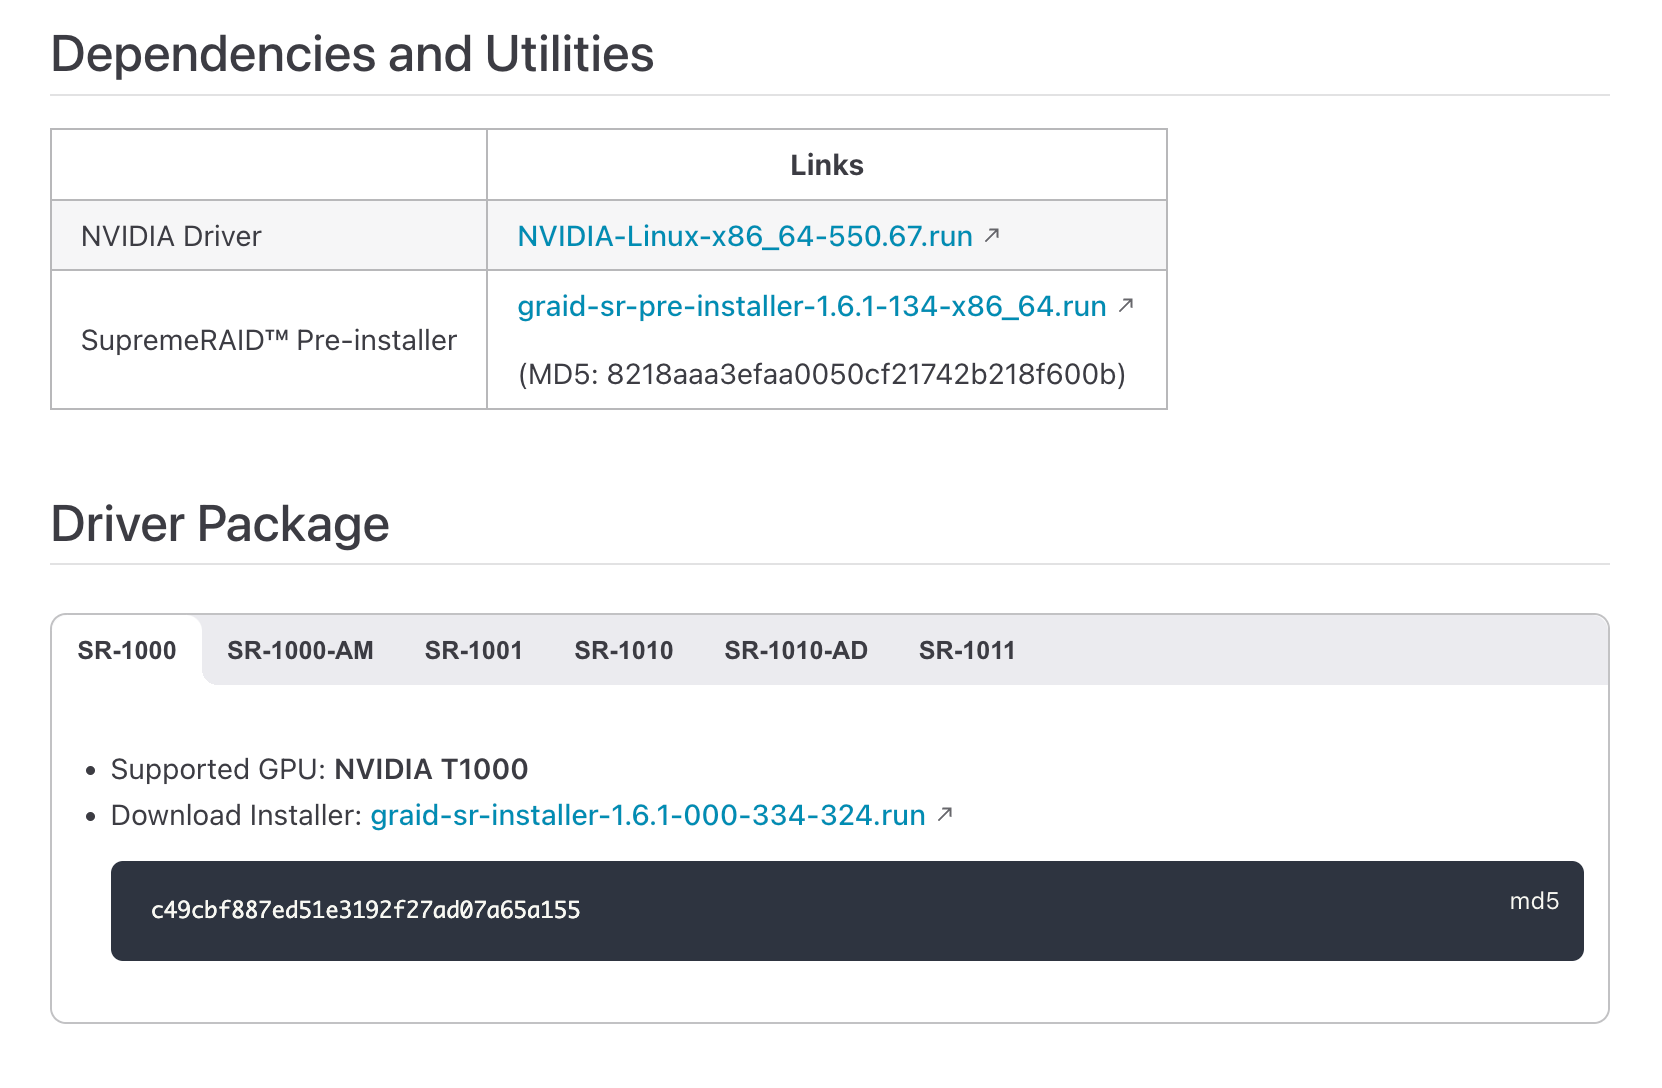The height and width of the screenshot is (1088, 1662).
Task: Open the SR-1010 tab
Action: [x=624, y=651]
